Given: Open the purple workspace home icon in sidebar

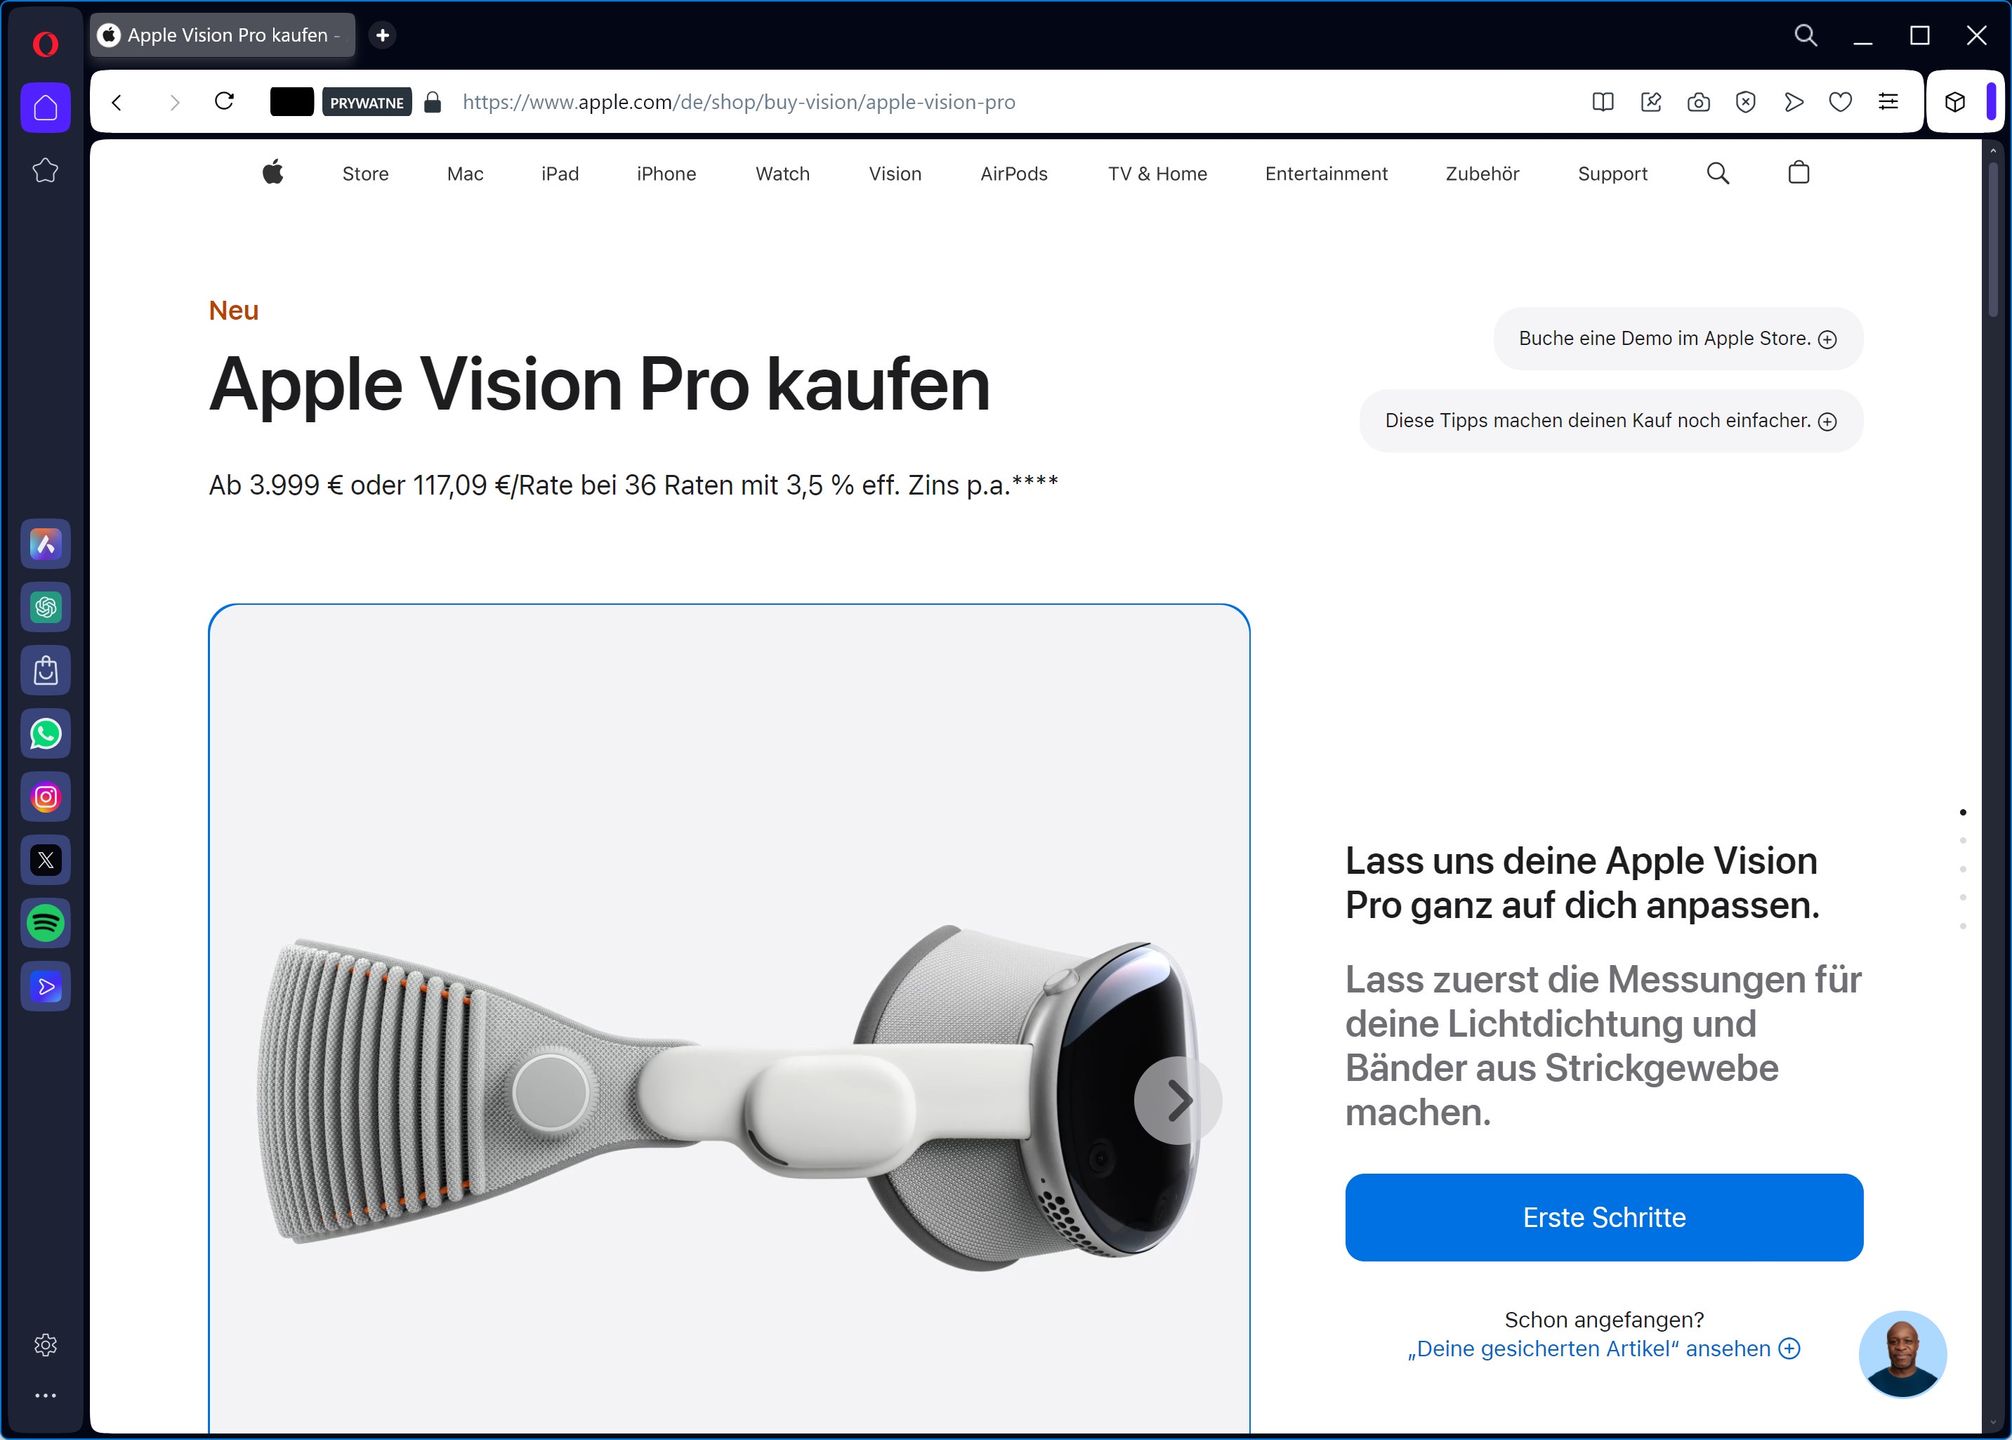Looking at the screenshot, I should [x=46, y=107].
